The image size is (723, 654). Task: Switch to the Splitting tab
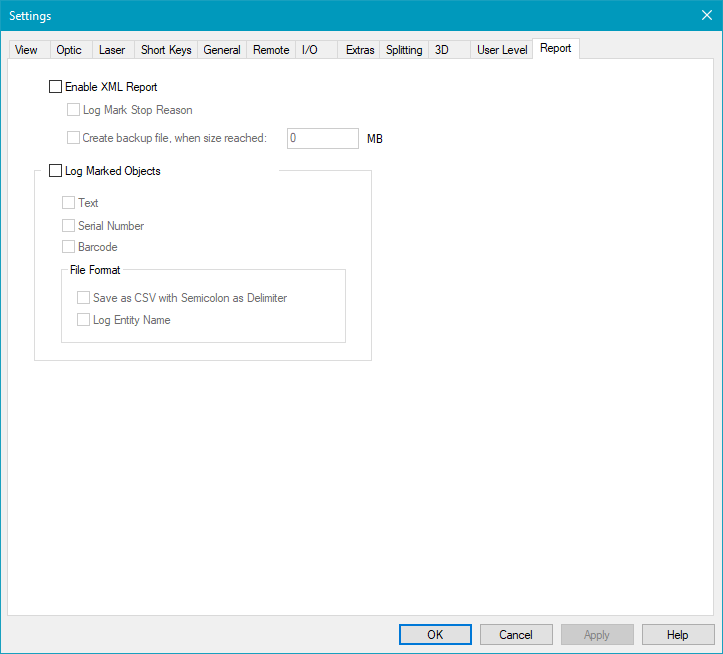404,50
